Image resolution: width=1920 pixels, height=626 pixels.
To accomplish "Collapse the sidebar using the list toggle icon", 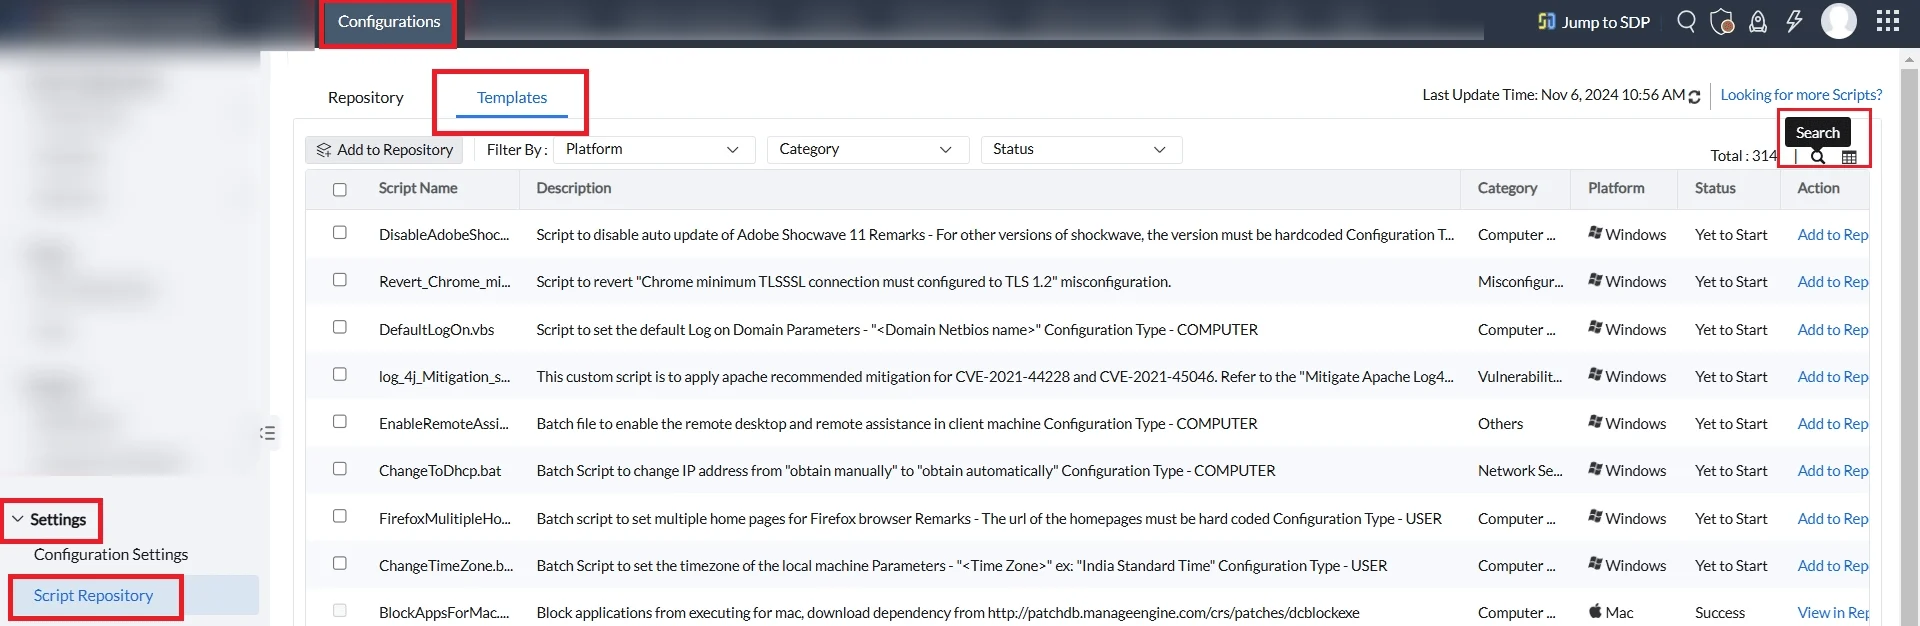I will coord(268,433).
